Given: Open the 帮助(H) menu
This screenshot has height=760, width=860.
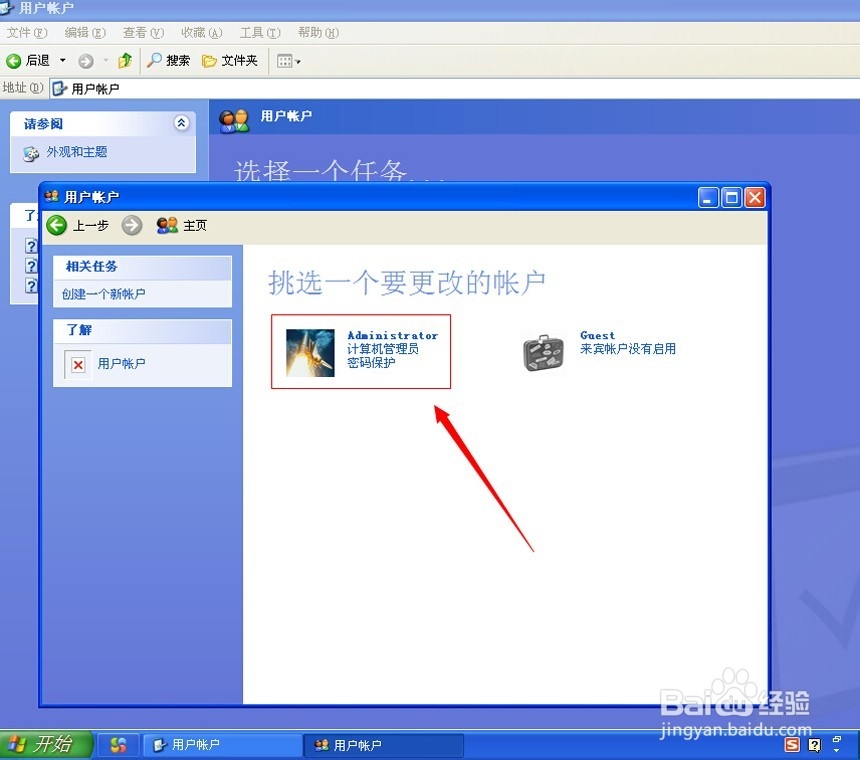Looking at the screenshot, I should coord(318,33).
